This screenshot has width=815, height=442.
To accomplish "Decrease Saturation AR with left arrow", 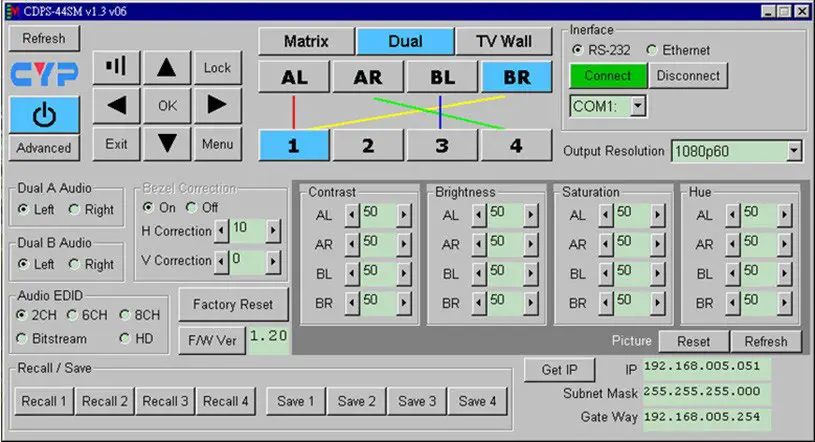I will click(x=606, y=244).
